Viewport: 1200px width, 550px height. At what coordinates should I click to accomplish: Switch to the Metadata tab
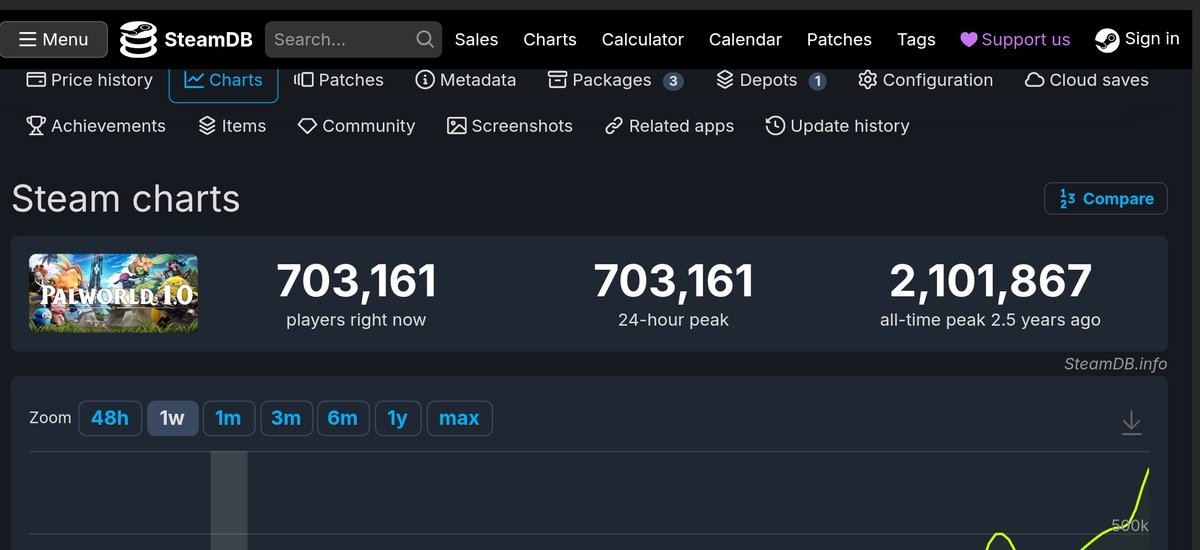[x=466, y=80]
